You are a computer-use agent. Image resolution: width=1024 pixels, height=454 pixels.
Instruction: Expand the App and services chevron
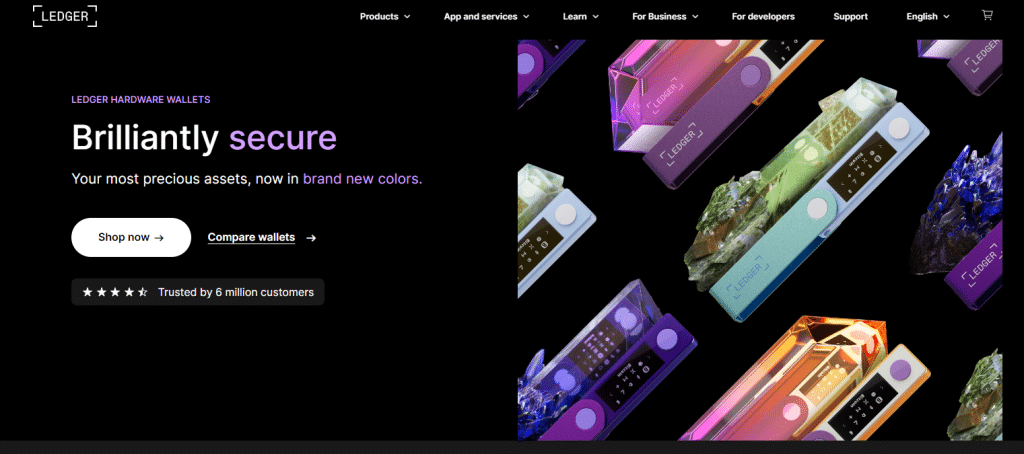(x=526, y=16)
